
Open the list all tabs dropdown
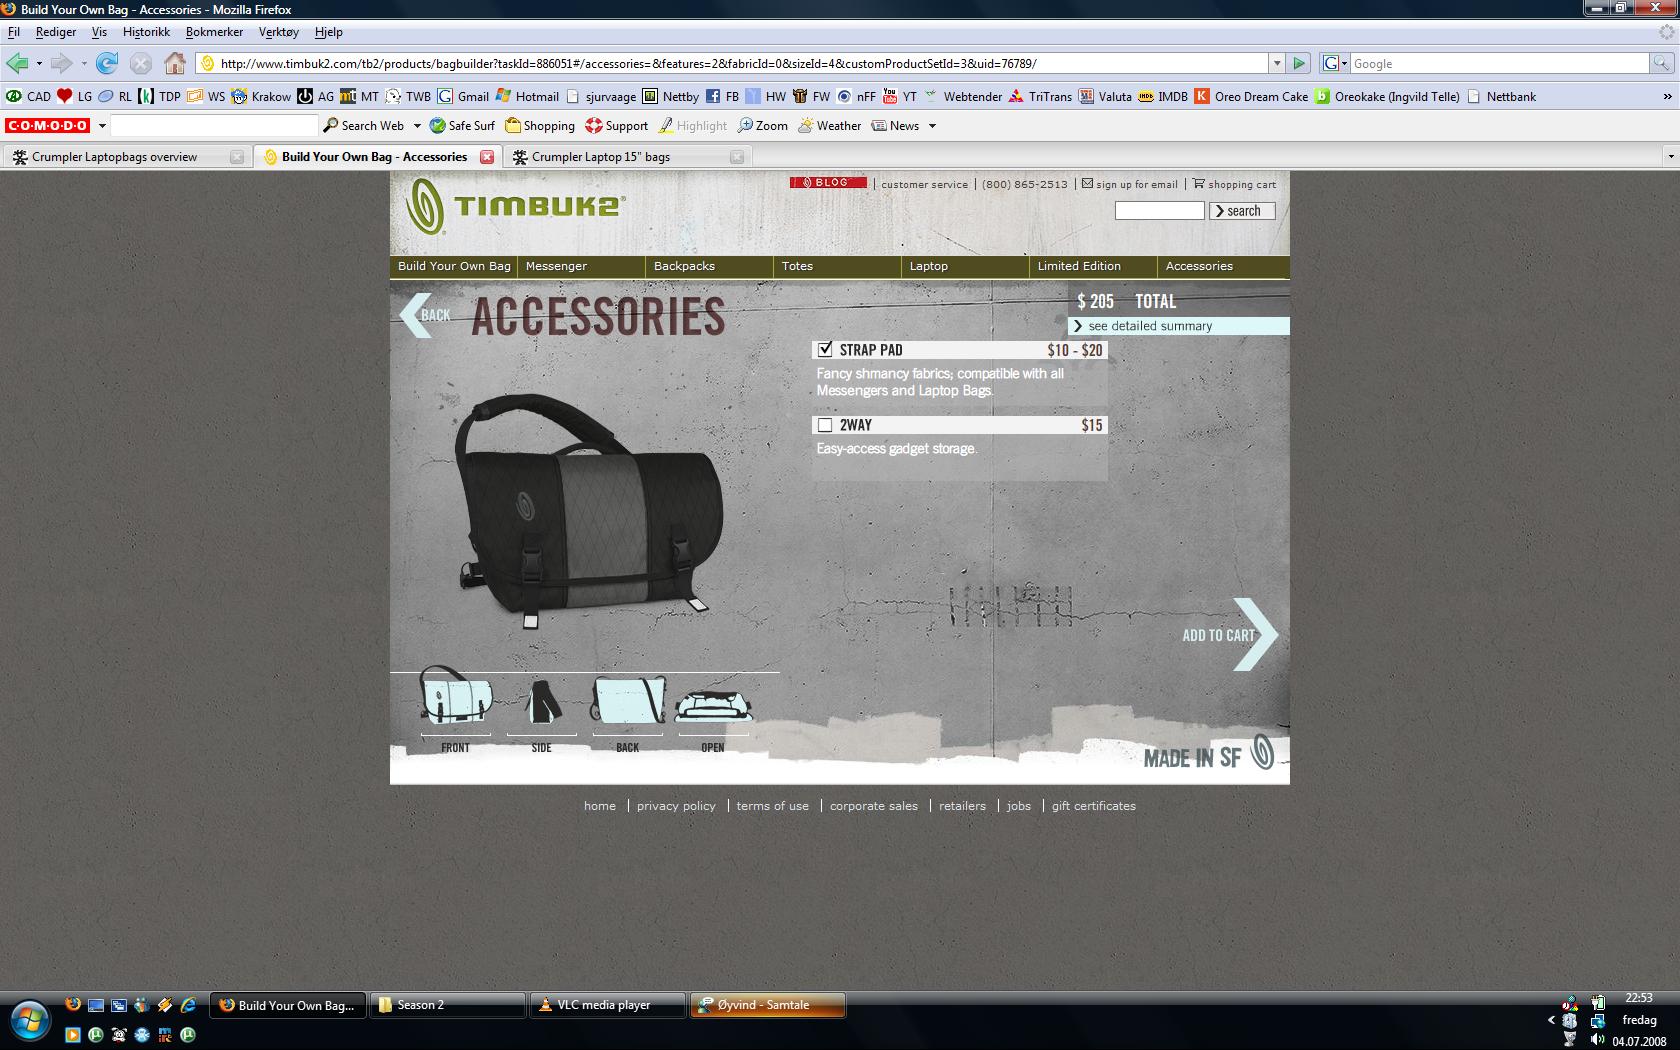click(1670, 156)
